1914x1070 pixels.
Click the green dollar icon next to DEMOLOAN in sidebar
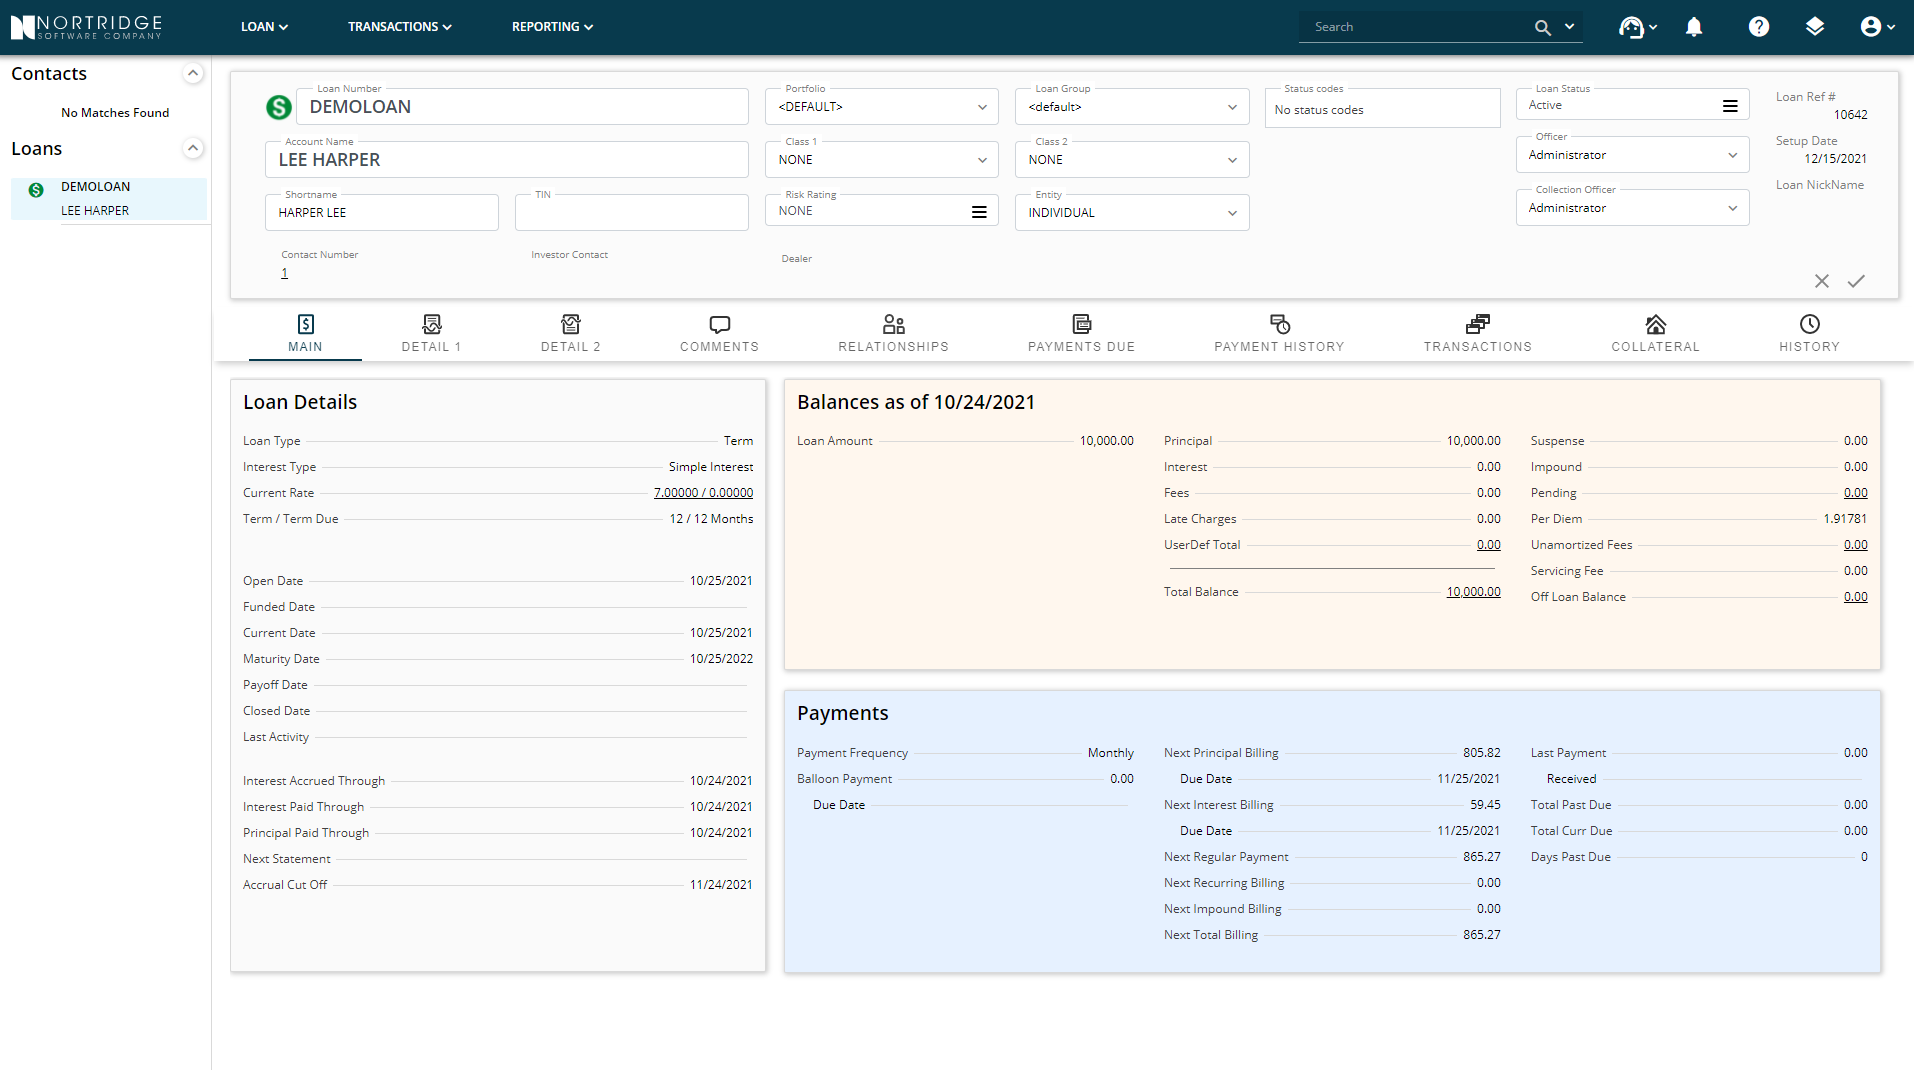coord(36,190)
